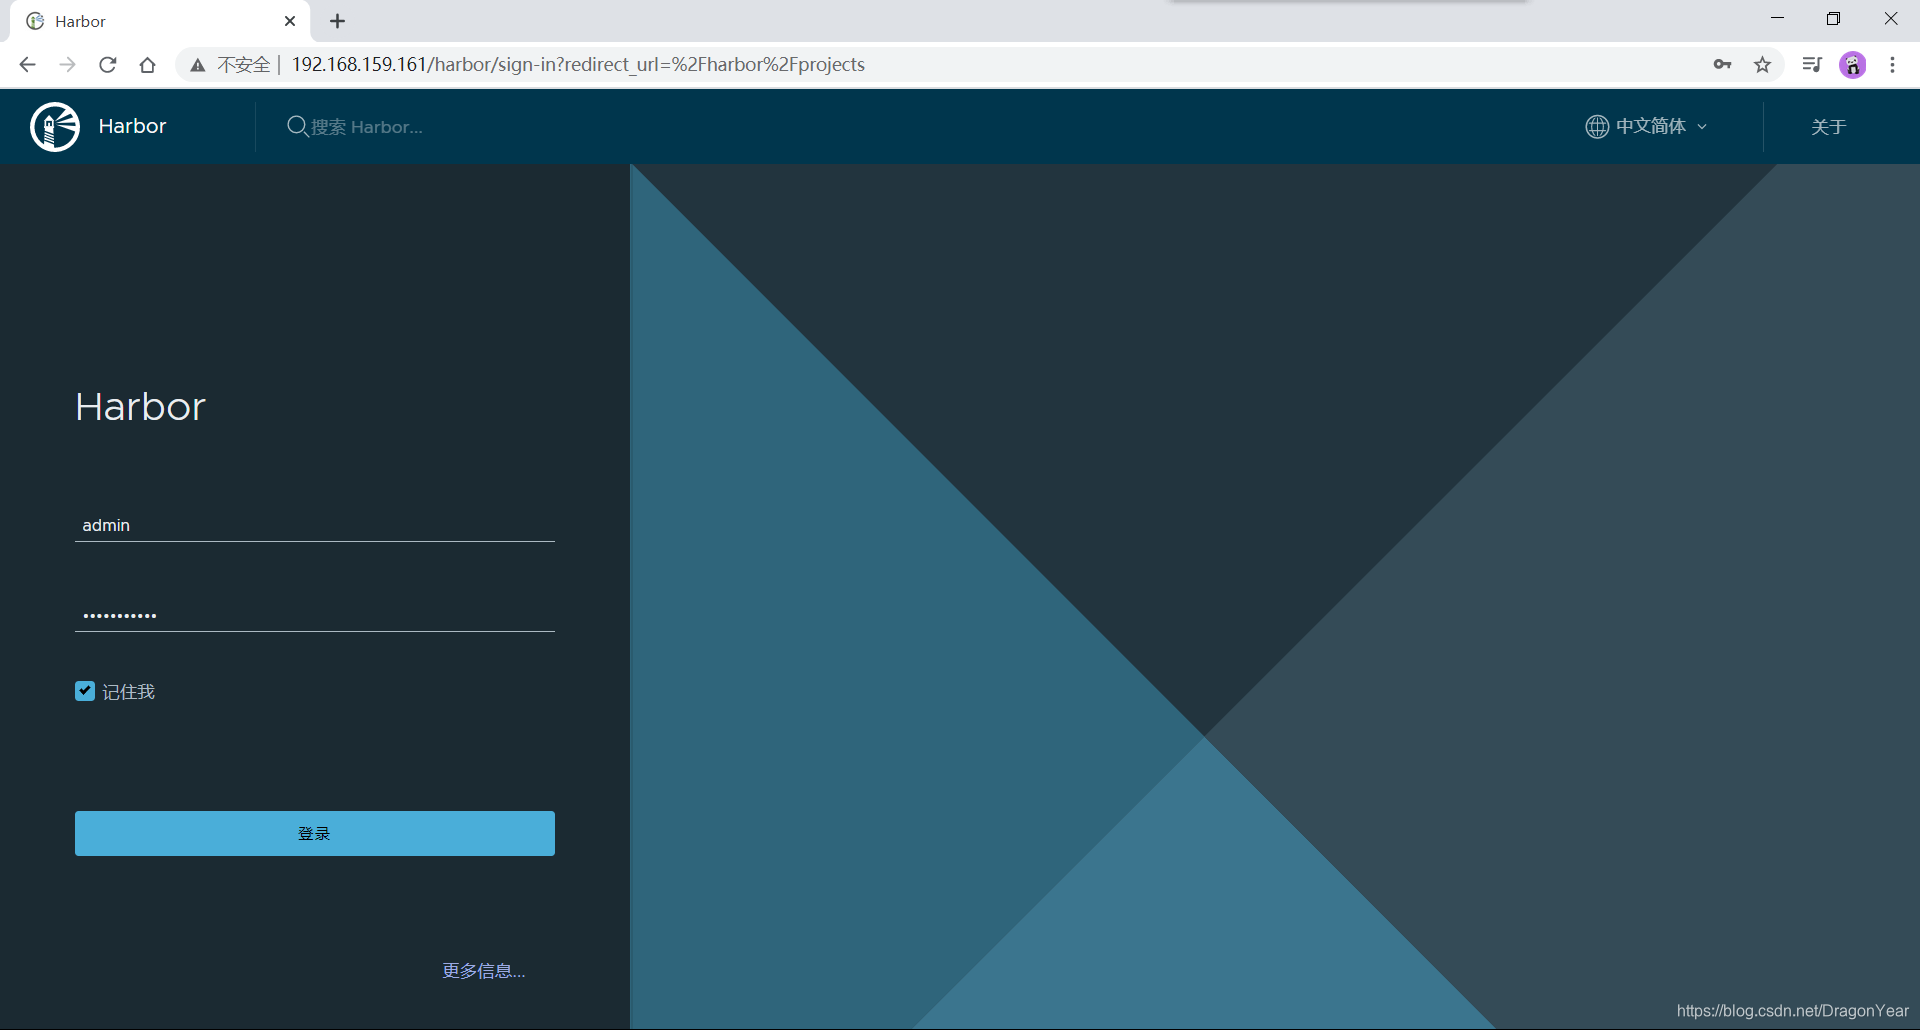Click the browser back arrow
The height and width of the screenshot is (1030, 1920).
[27, 65]
